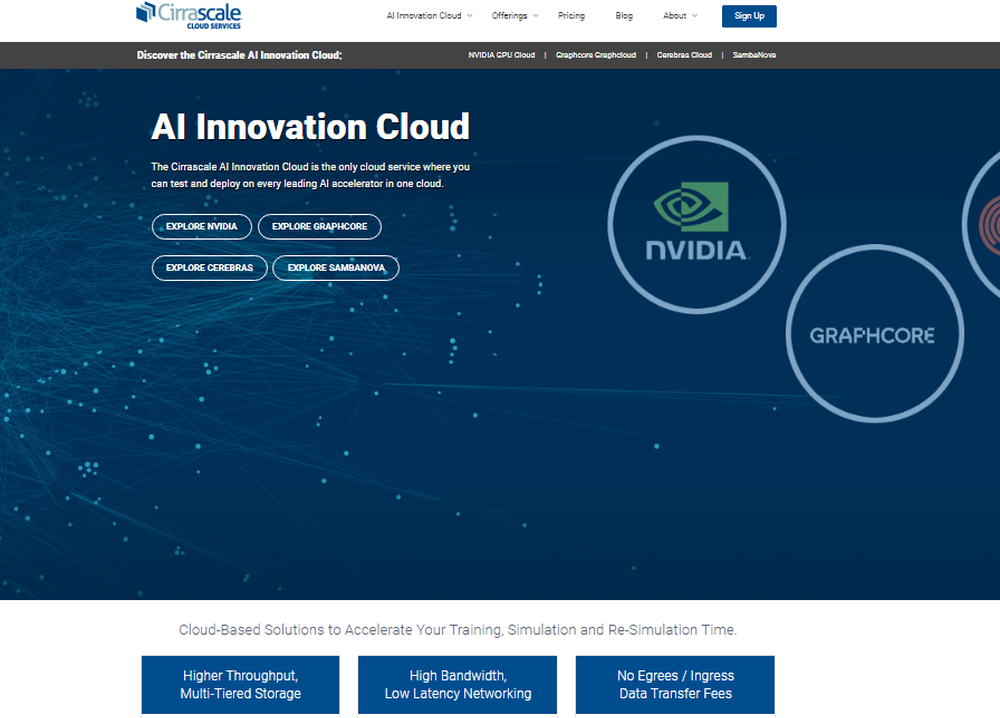The height and width of the screenshot is (718, 1000).
Task: Click the Explore SambaNova button
Action: (x=335, y=268)
